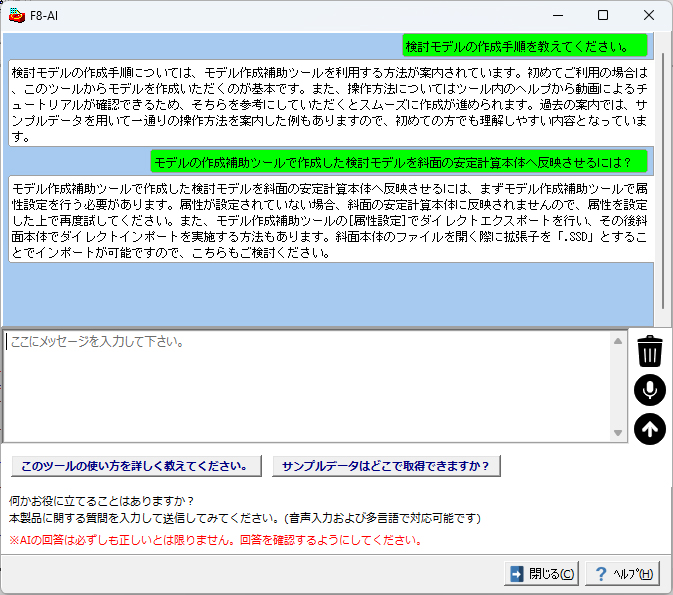This screenshot has height=595, width=673.
Task: Close the F8-AI window with X
Action: tap(649, 15)
